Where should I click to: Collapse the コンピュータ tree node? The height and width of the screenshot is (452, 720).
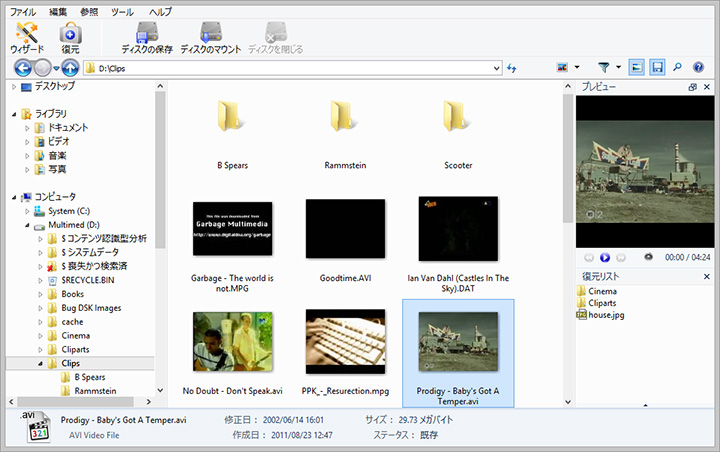[14, 198]
